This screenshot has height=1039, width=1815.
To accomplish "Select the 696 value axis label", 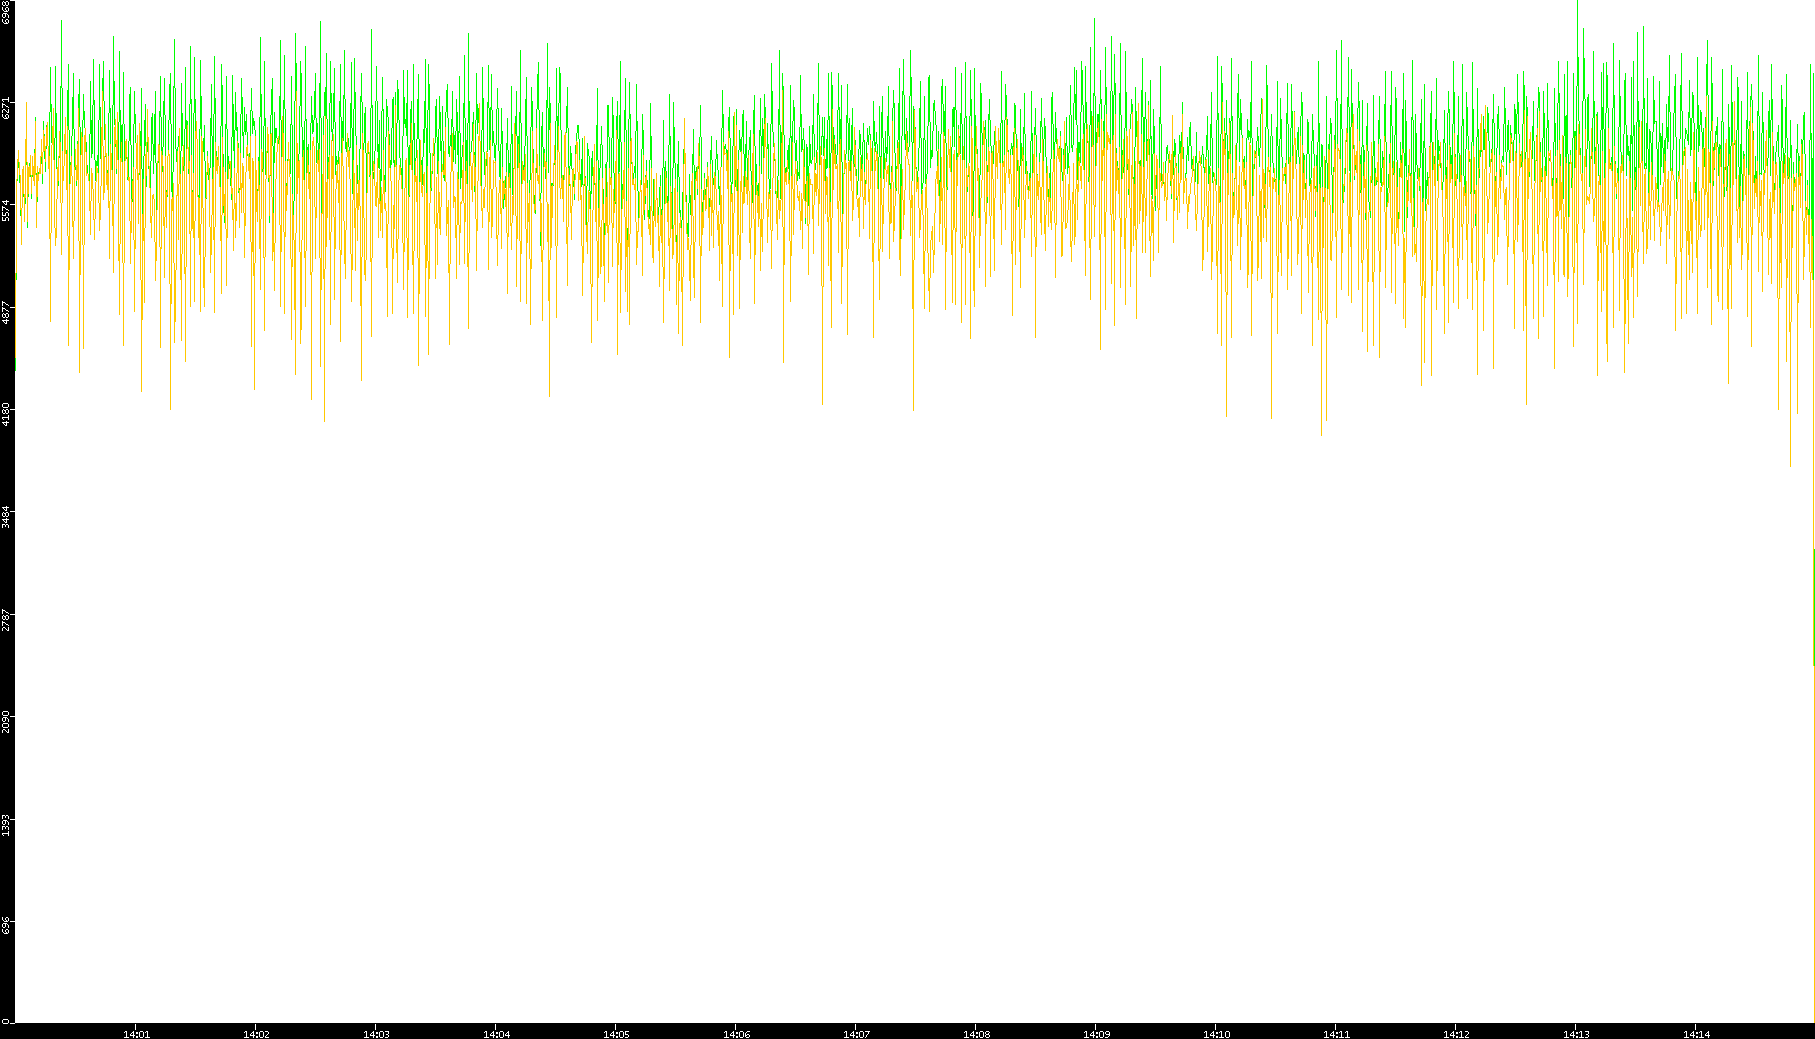I will 6,925.
